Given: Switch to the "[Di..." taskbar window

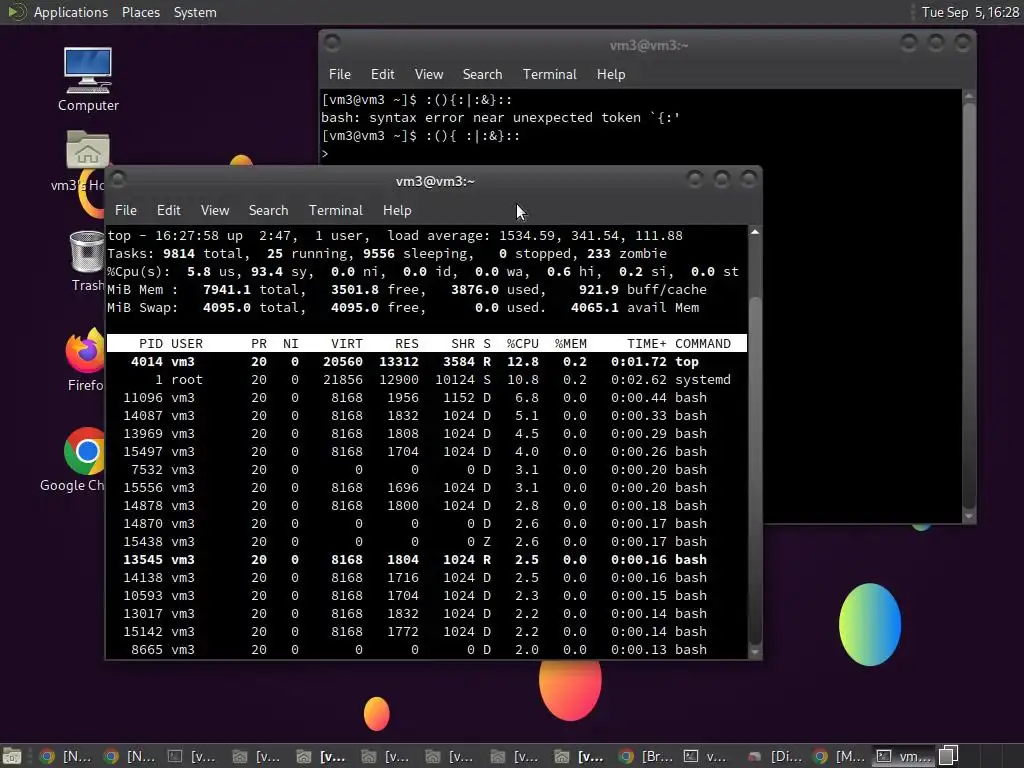Looking at the screenshot, I should point(775,756).
